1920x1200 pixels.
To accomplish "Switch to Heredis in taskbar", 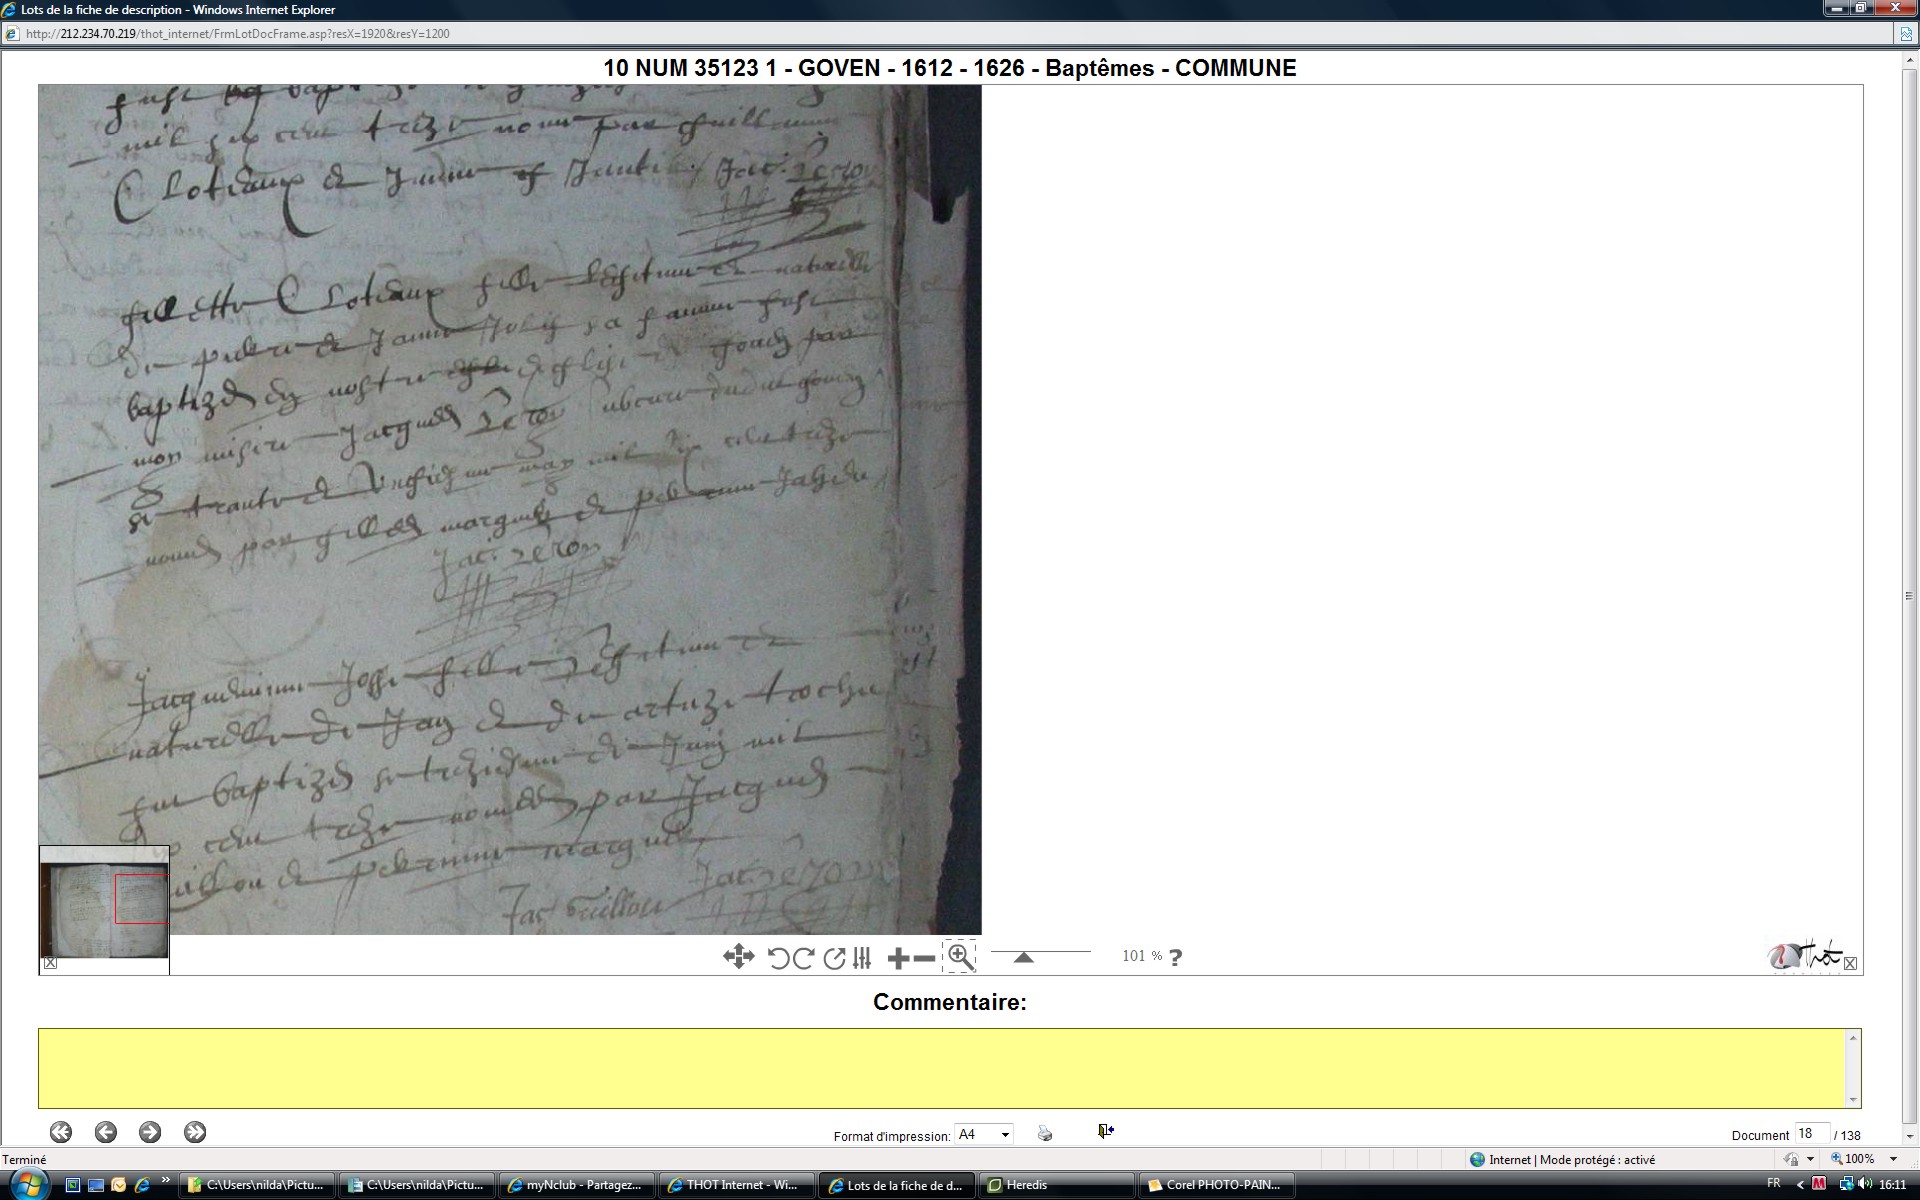I will click(x=1055, y=1185).
